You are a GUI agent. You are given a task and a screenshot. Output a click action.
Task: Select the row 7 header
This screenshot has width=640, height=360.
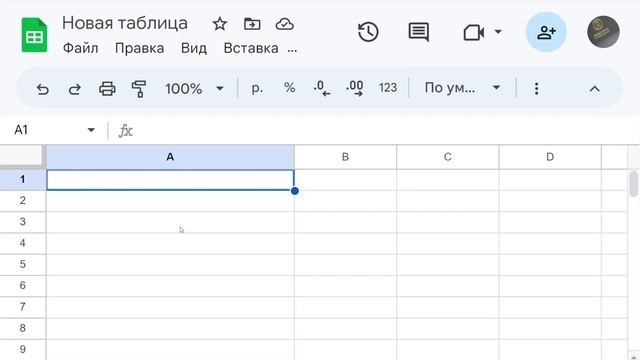click(22, 307)
